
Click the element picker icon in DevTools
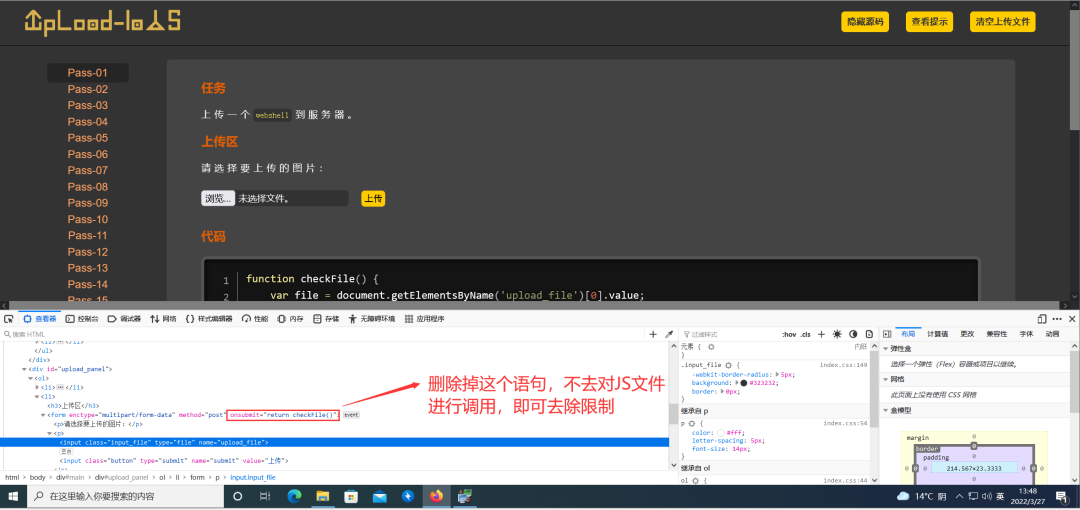coord(9,319)
